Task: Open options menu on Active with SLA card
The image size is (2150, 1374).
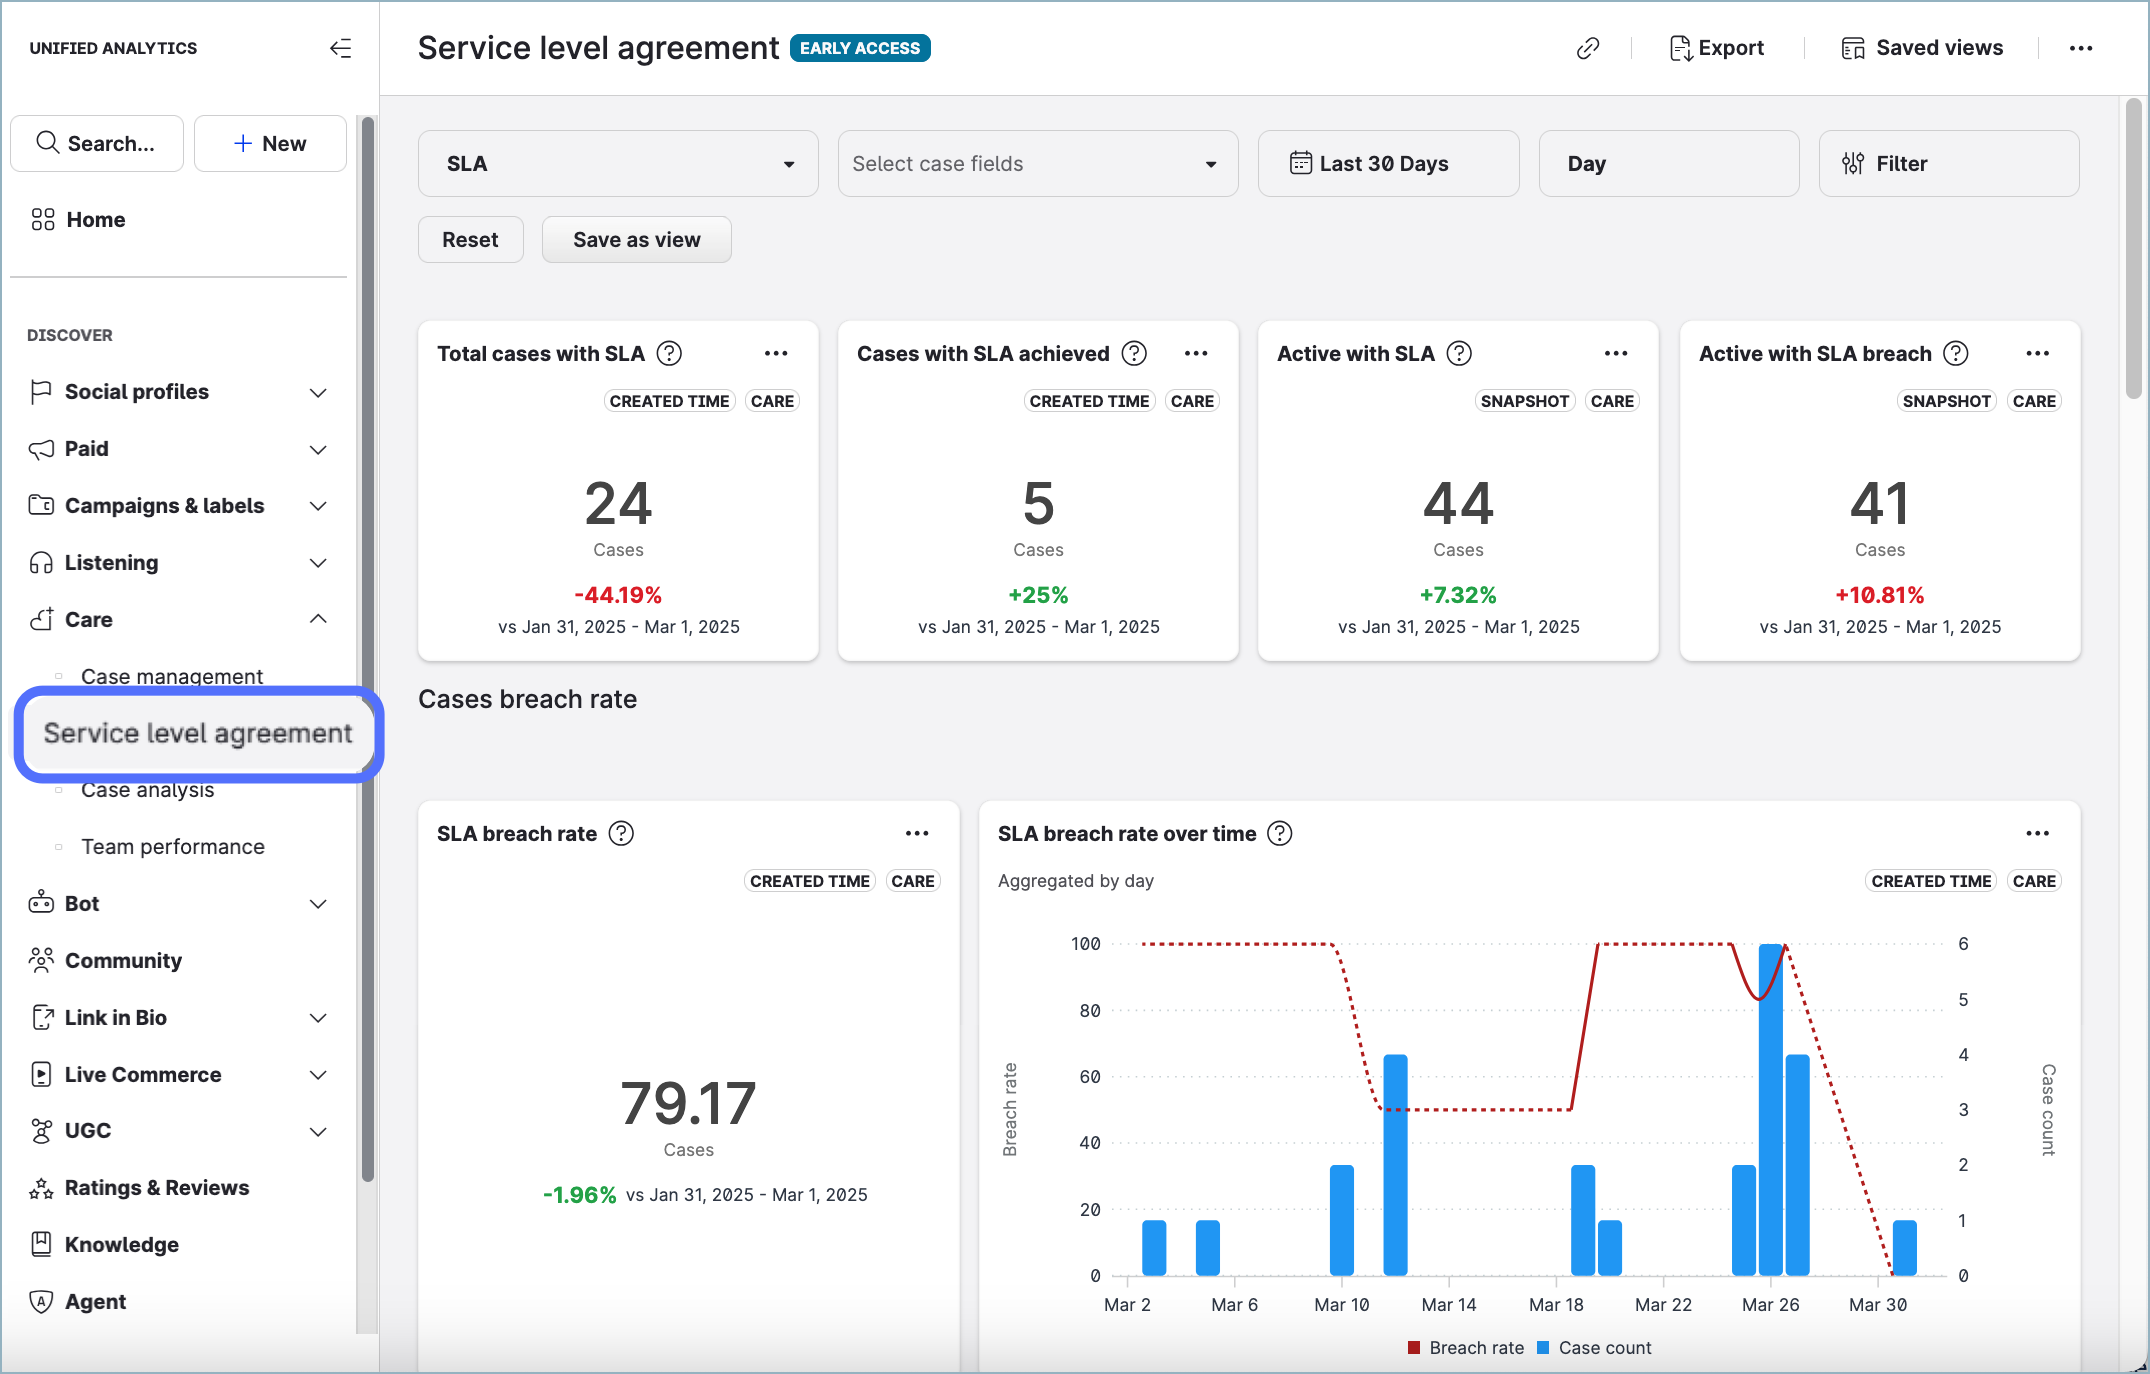Action: pos(1615,353)
